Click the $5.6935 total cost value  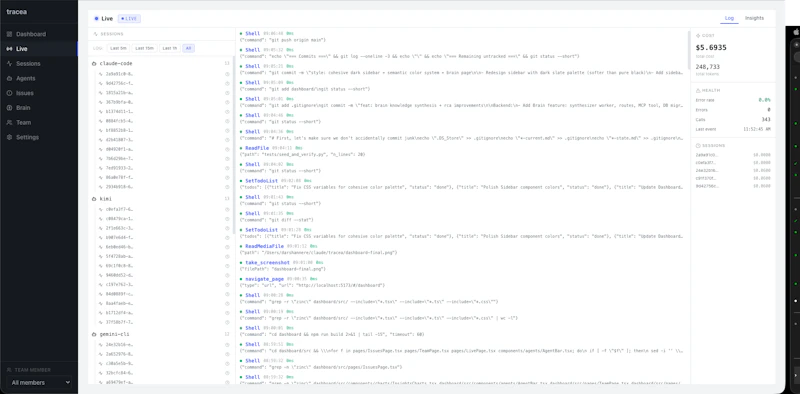(711, 47)
